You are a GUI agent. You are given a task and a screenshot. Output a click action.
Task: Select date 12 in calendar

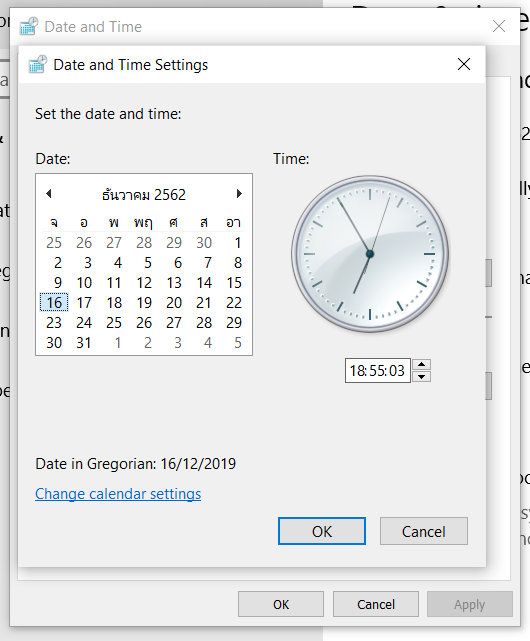tap(144, 282)
